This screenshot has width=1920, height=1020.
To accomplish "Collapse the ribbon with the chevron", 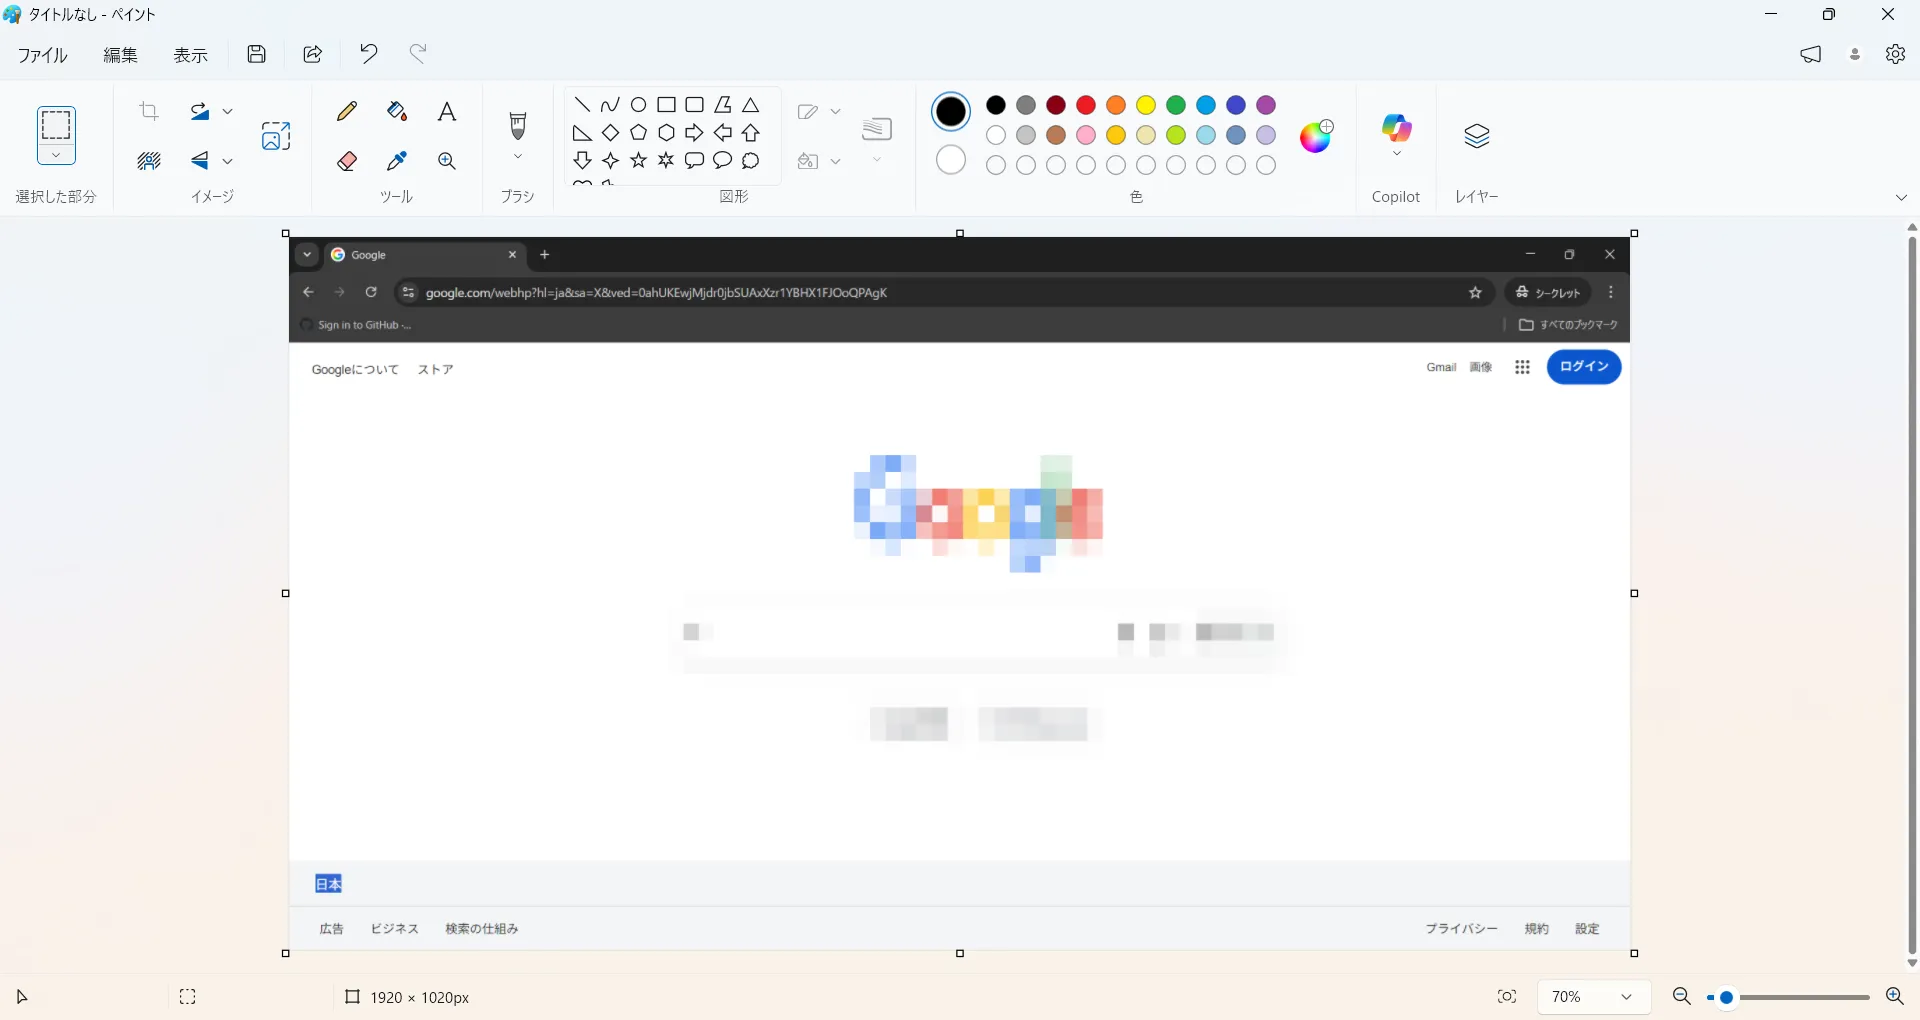I will pos(1902,198).
